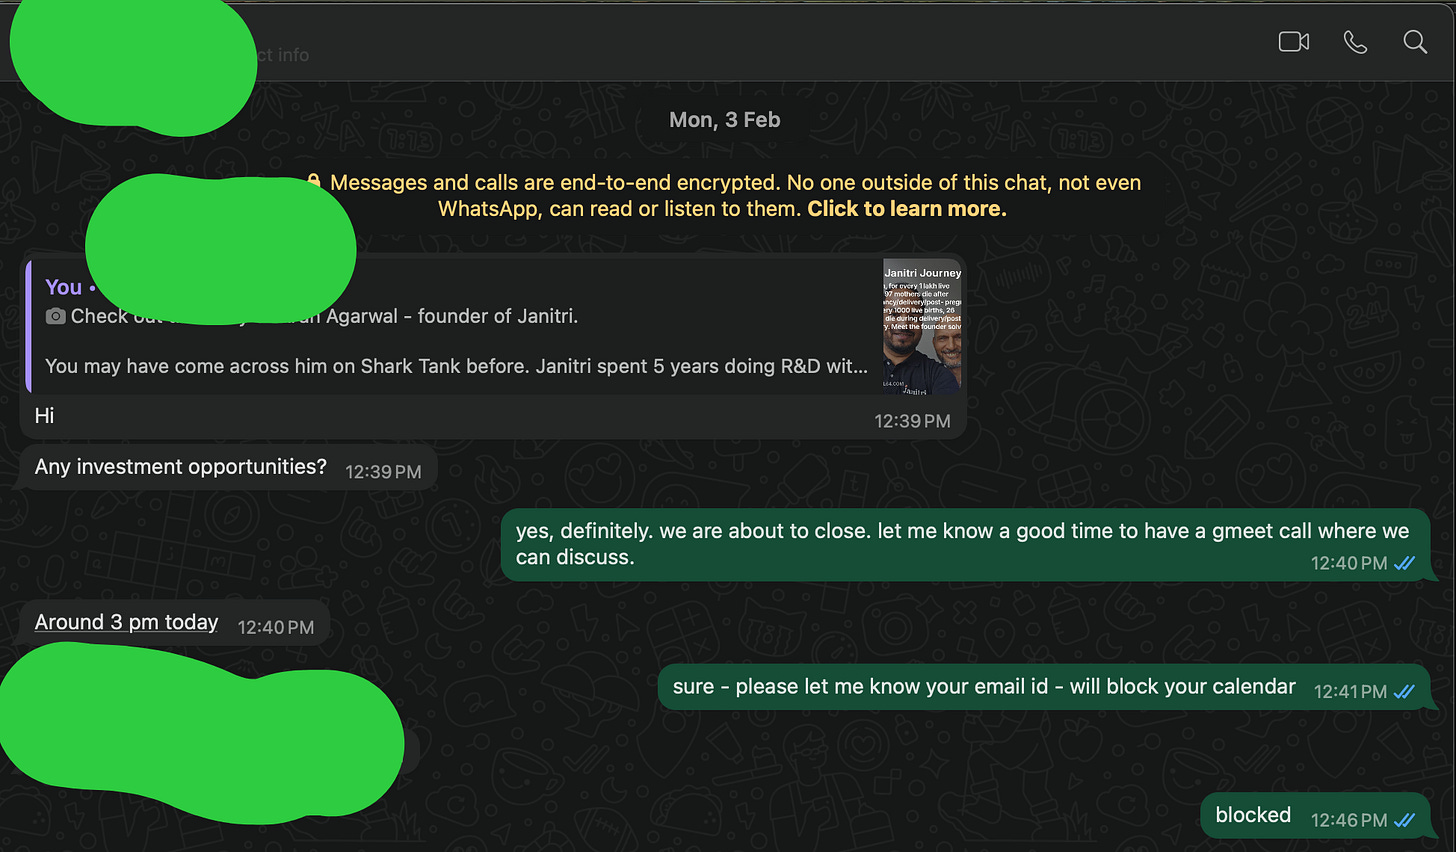Click the camera icon in quoted message
The height and width of the screenshot is (852, 1456).
(56, 316)
